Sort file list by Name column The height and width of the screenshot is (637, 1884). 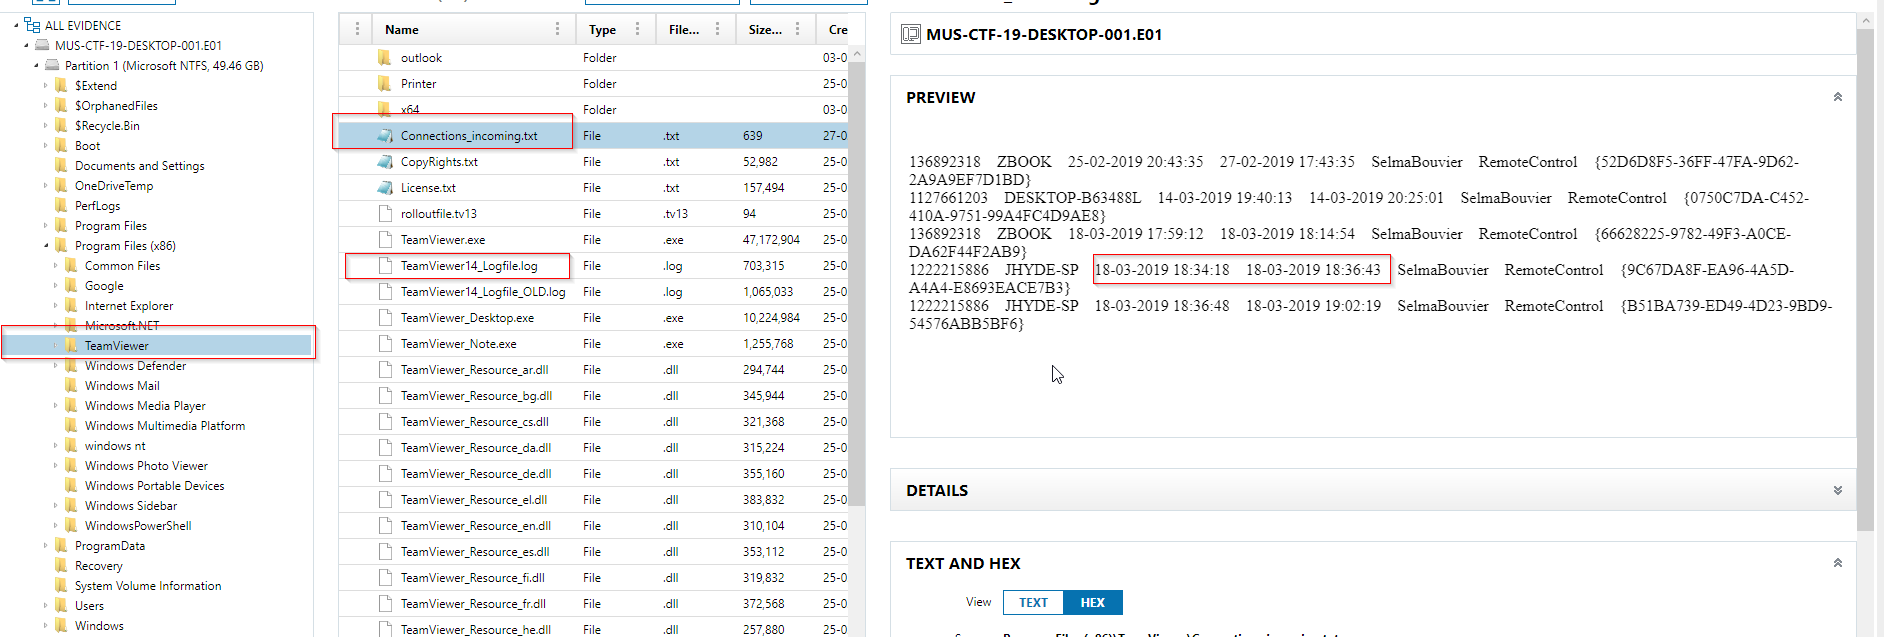click(x=402, y=29)
